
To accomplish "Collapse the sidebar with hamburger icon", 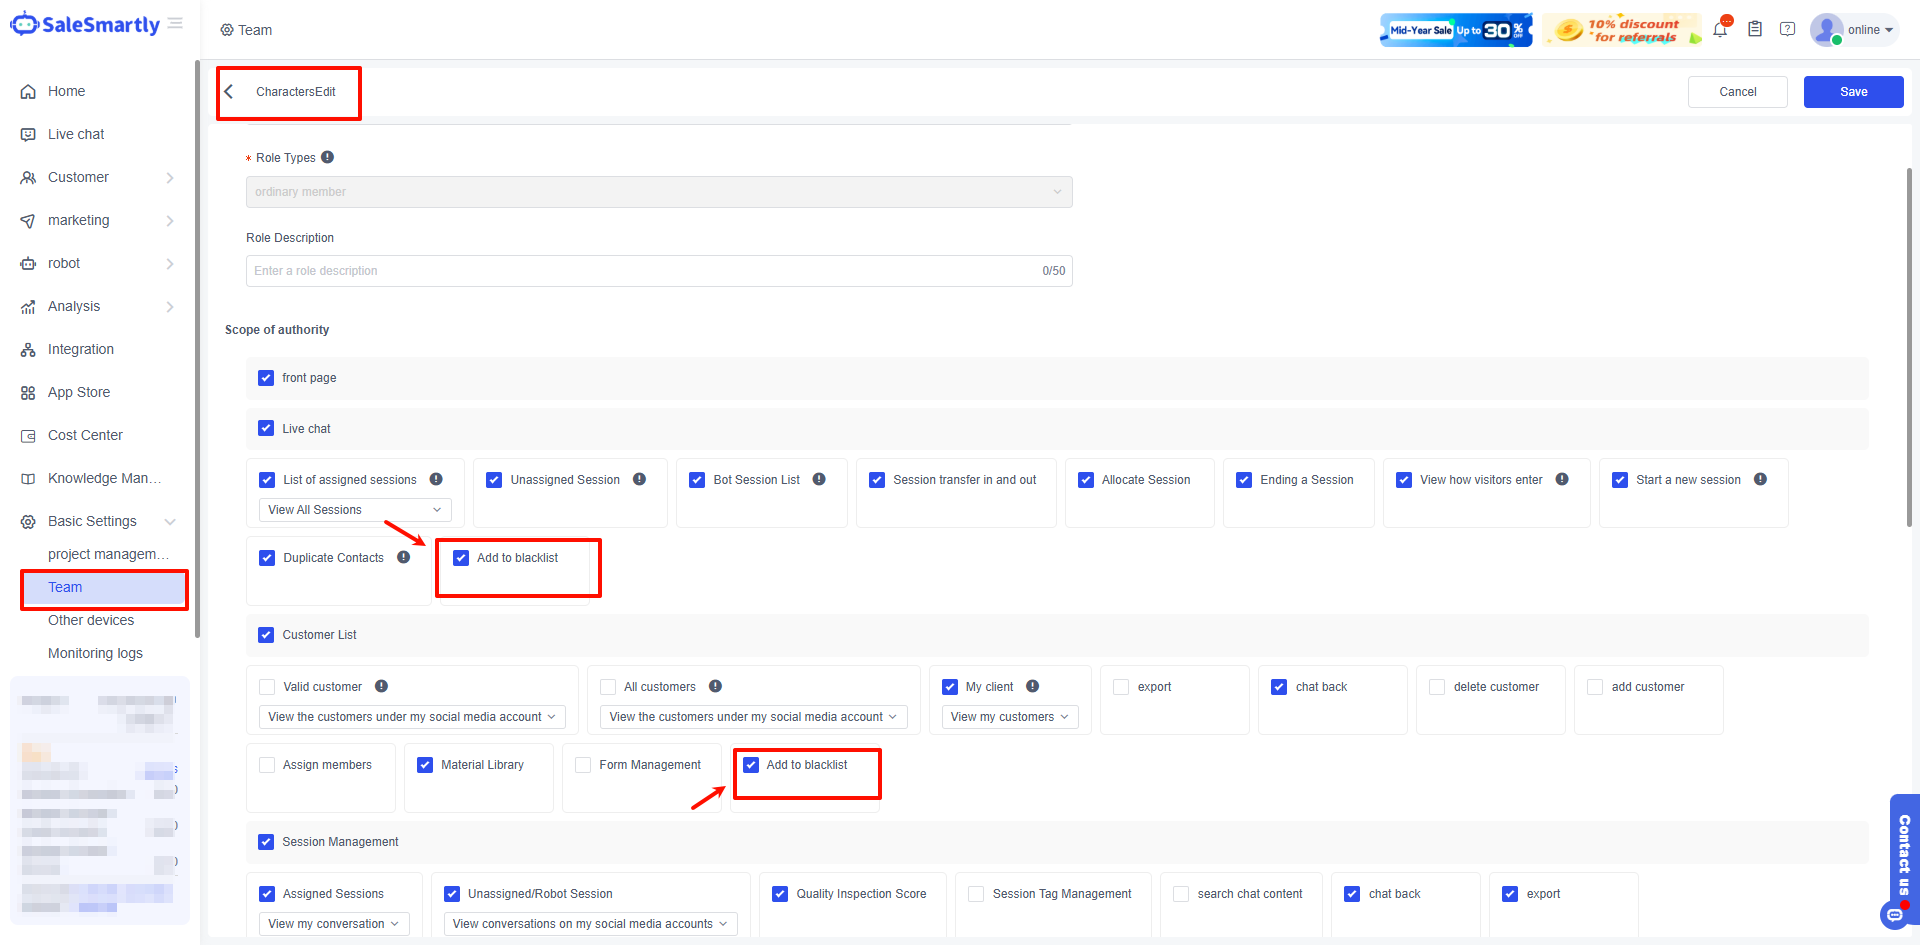I will [x=175, y=24].
